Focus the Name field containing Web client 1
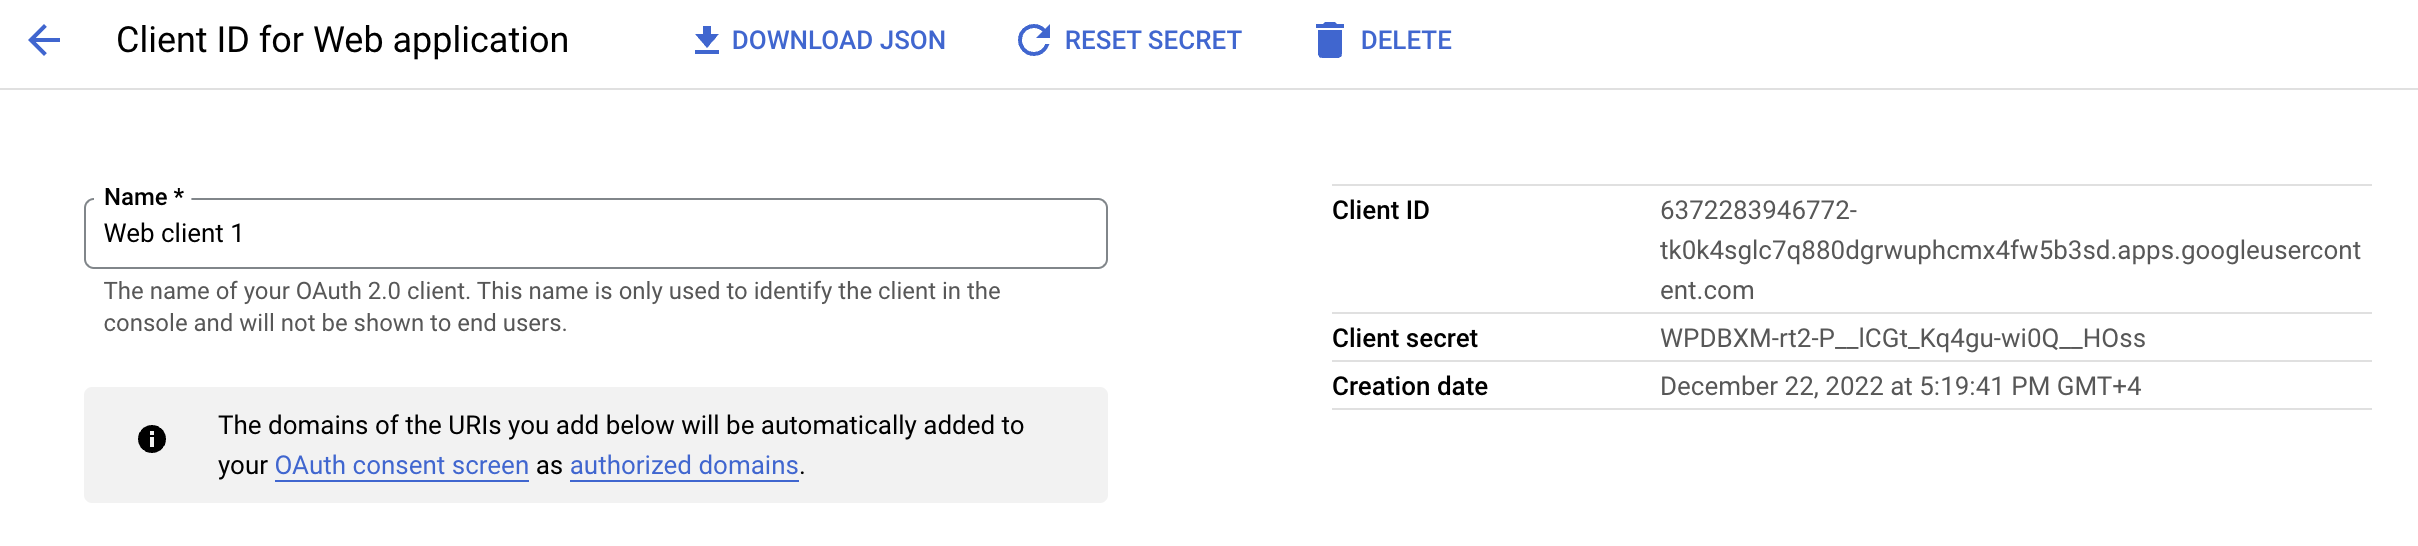This screenshot has height=546, width=2418. point(596,233)
